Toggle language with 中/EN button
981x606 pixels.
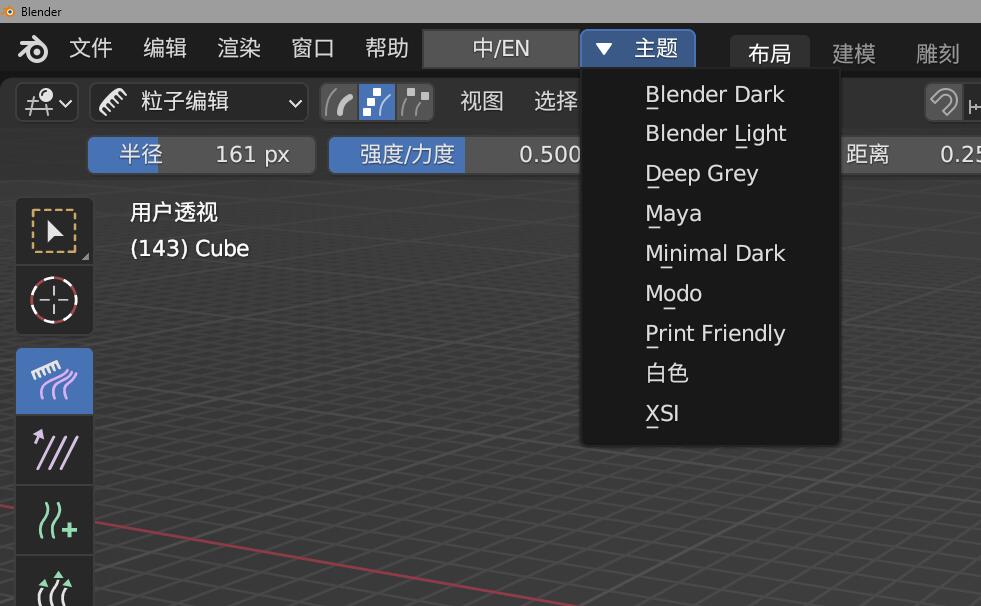tap(501, 48)
